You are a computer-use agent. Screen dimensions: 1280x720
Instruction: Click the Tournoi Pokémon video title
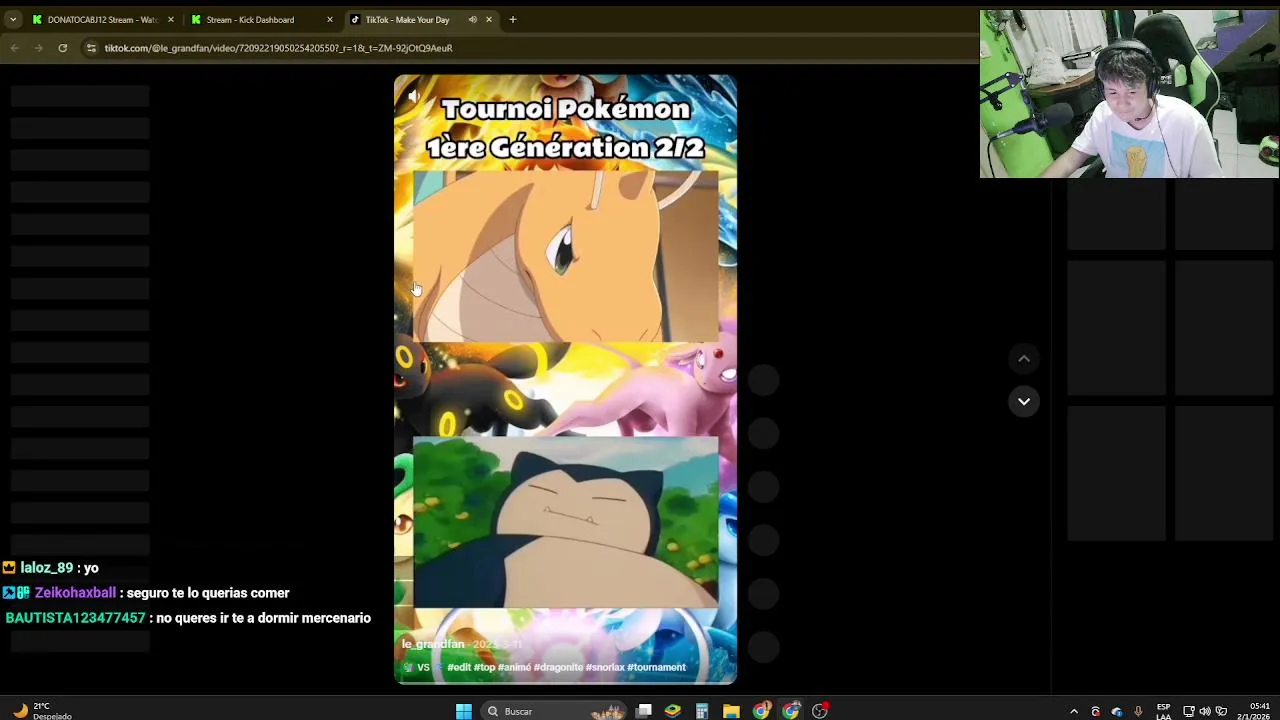(566, 128)
